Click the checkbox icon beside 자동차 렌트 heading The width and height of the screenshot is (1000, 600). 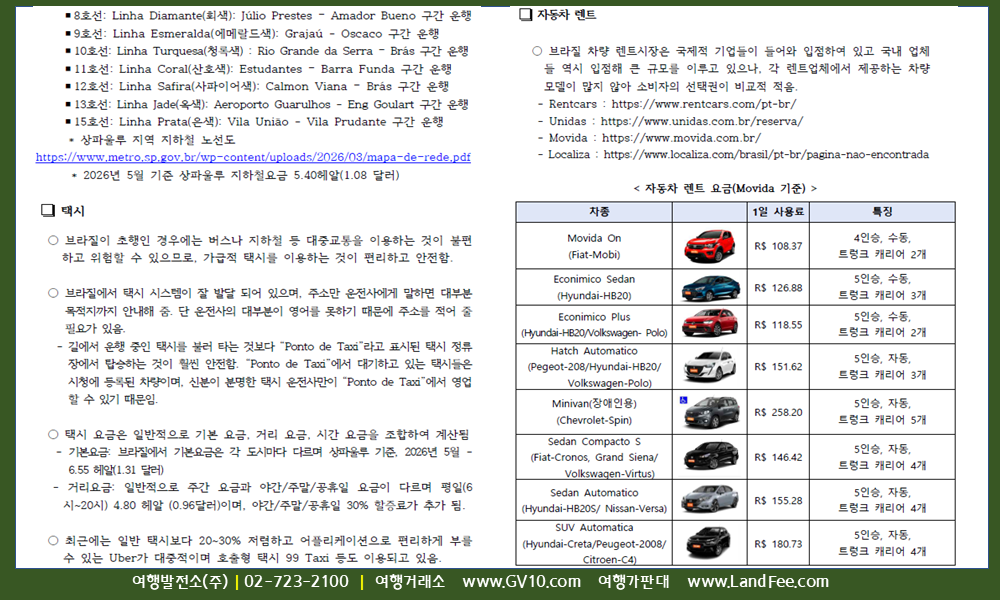click(x=526, y=15)
